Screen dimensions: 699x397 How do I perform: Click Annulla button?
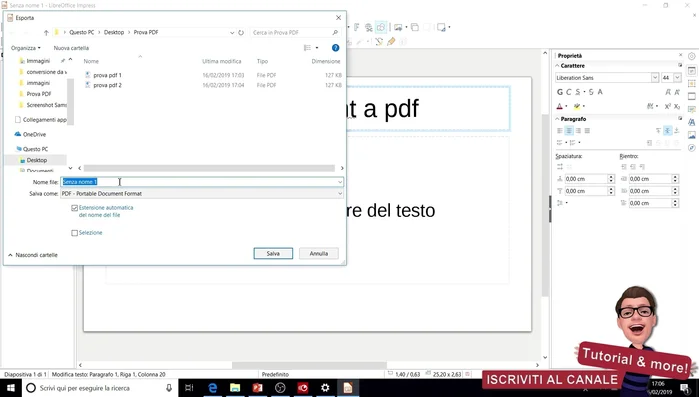[319, 254]
